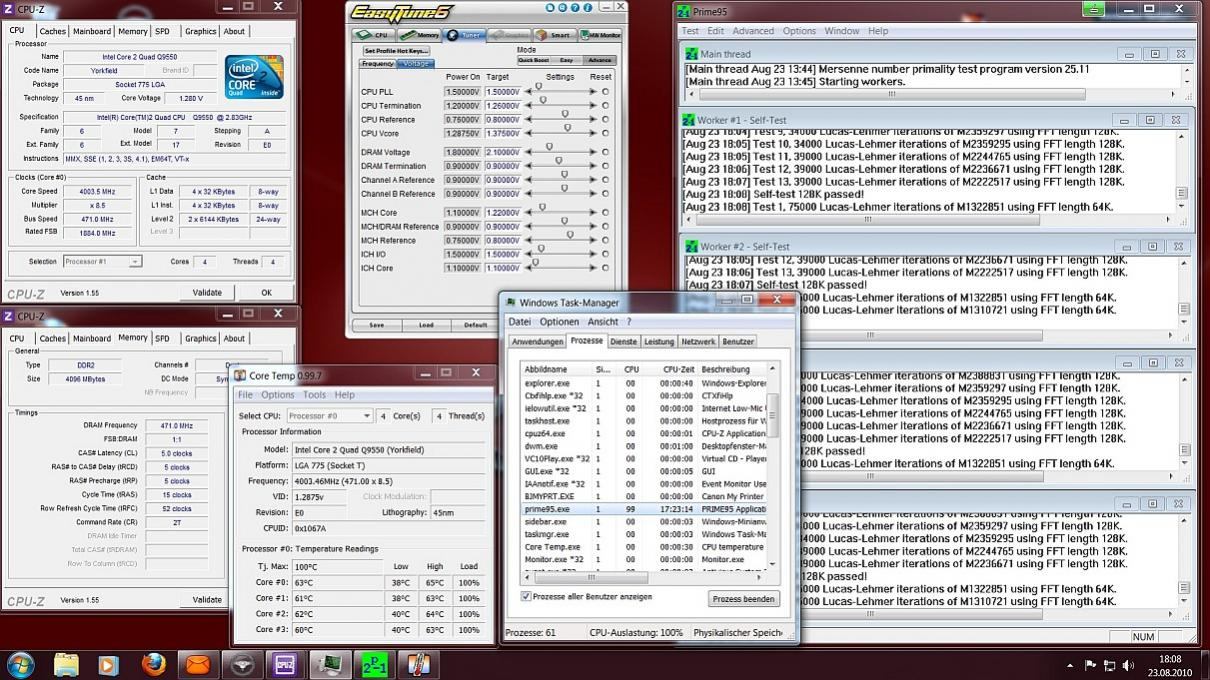Open EasyTune6 HW Monitor tab
1210x680 pixels.
pyautogui.click(x=600, y=35)
